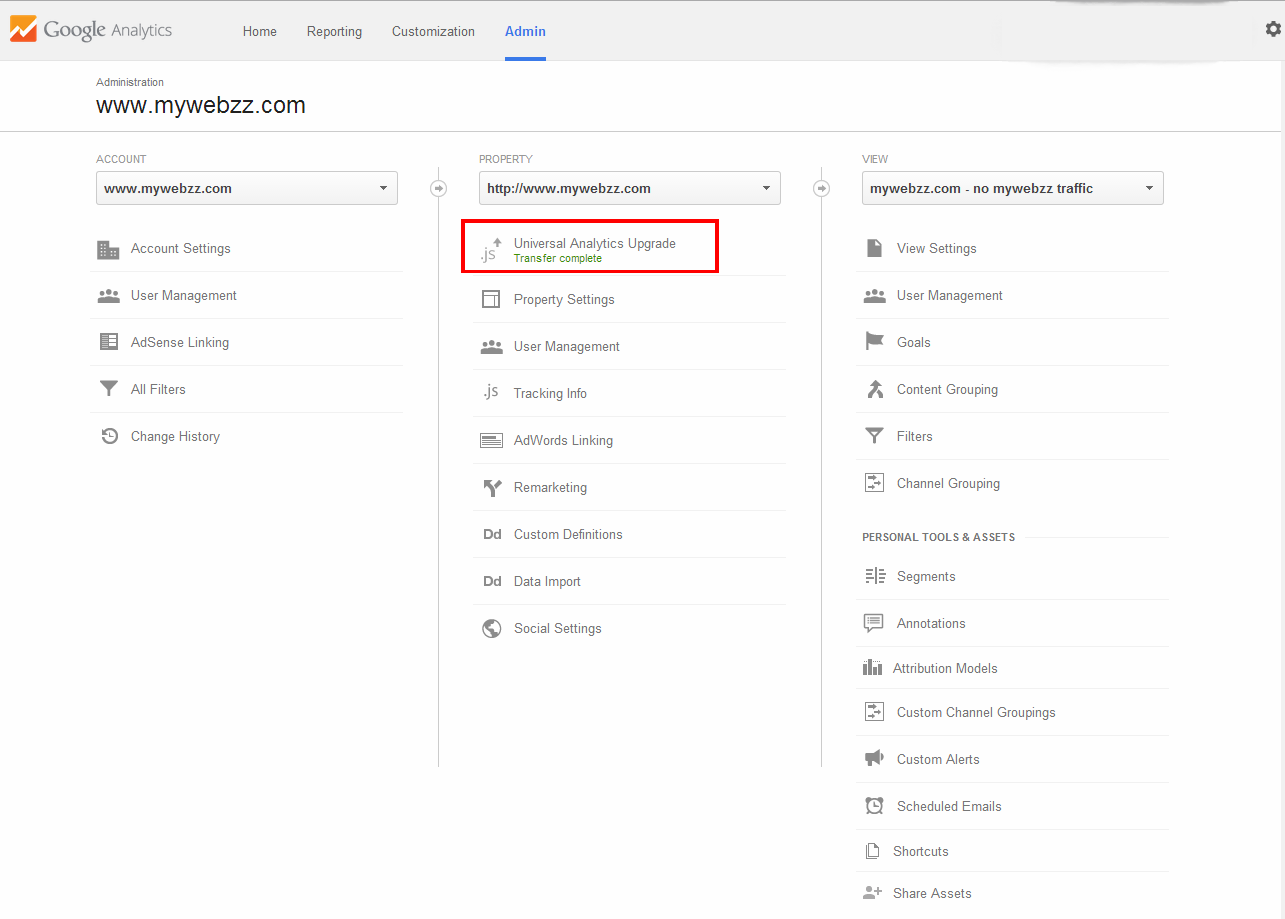1285x919 pixels.
Task: Click the Annotations speech bubble icon
Action: pos(874,623)
